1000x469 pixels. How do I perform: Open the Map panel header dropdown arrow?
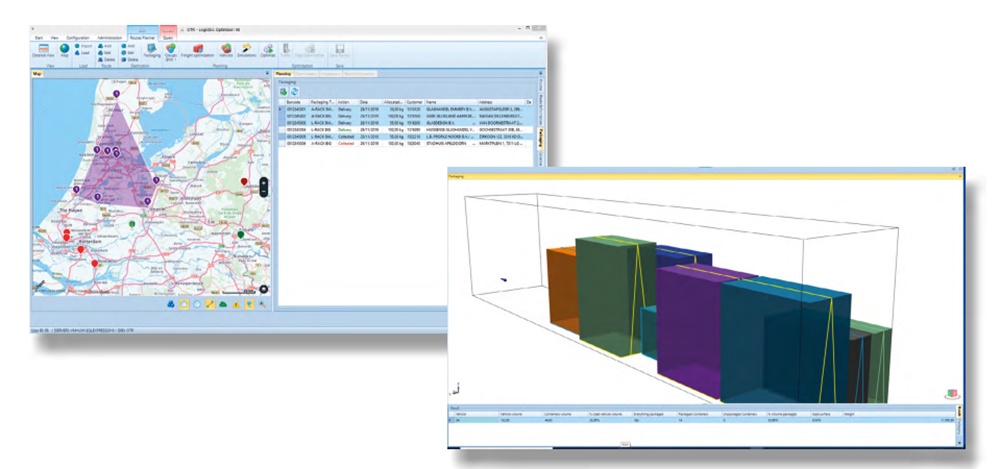tap(268, 74)
